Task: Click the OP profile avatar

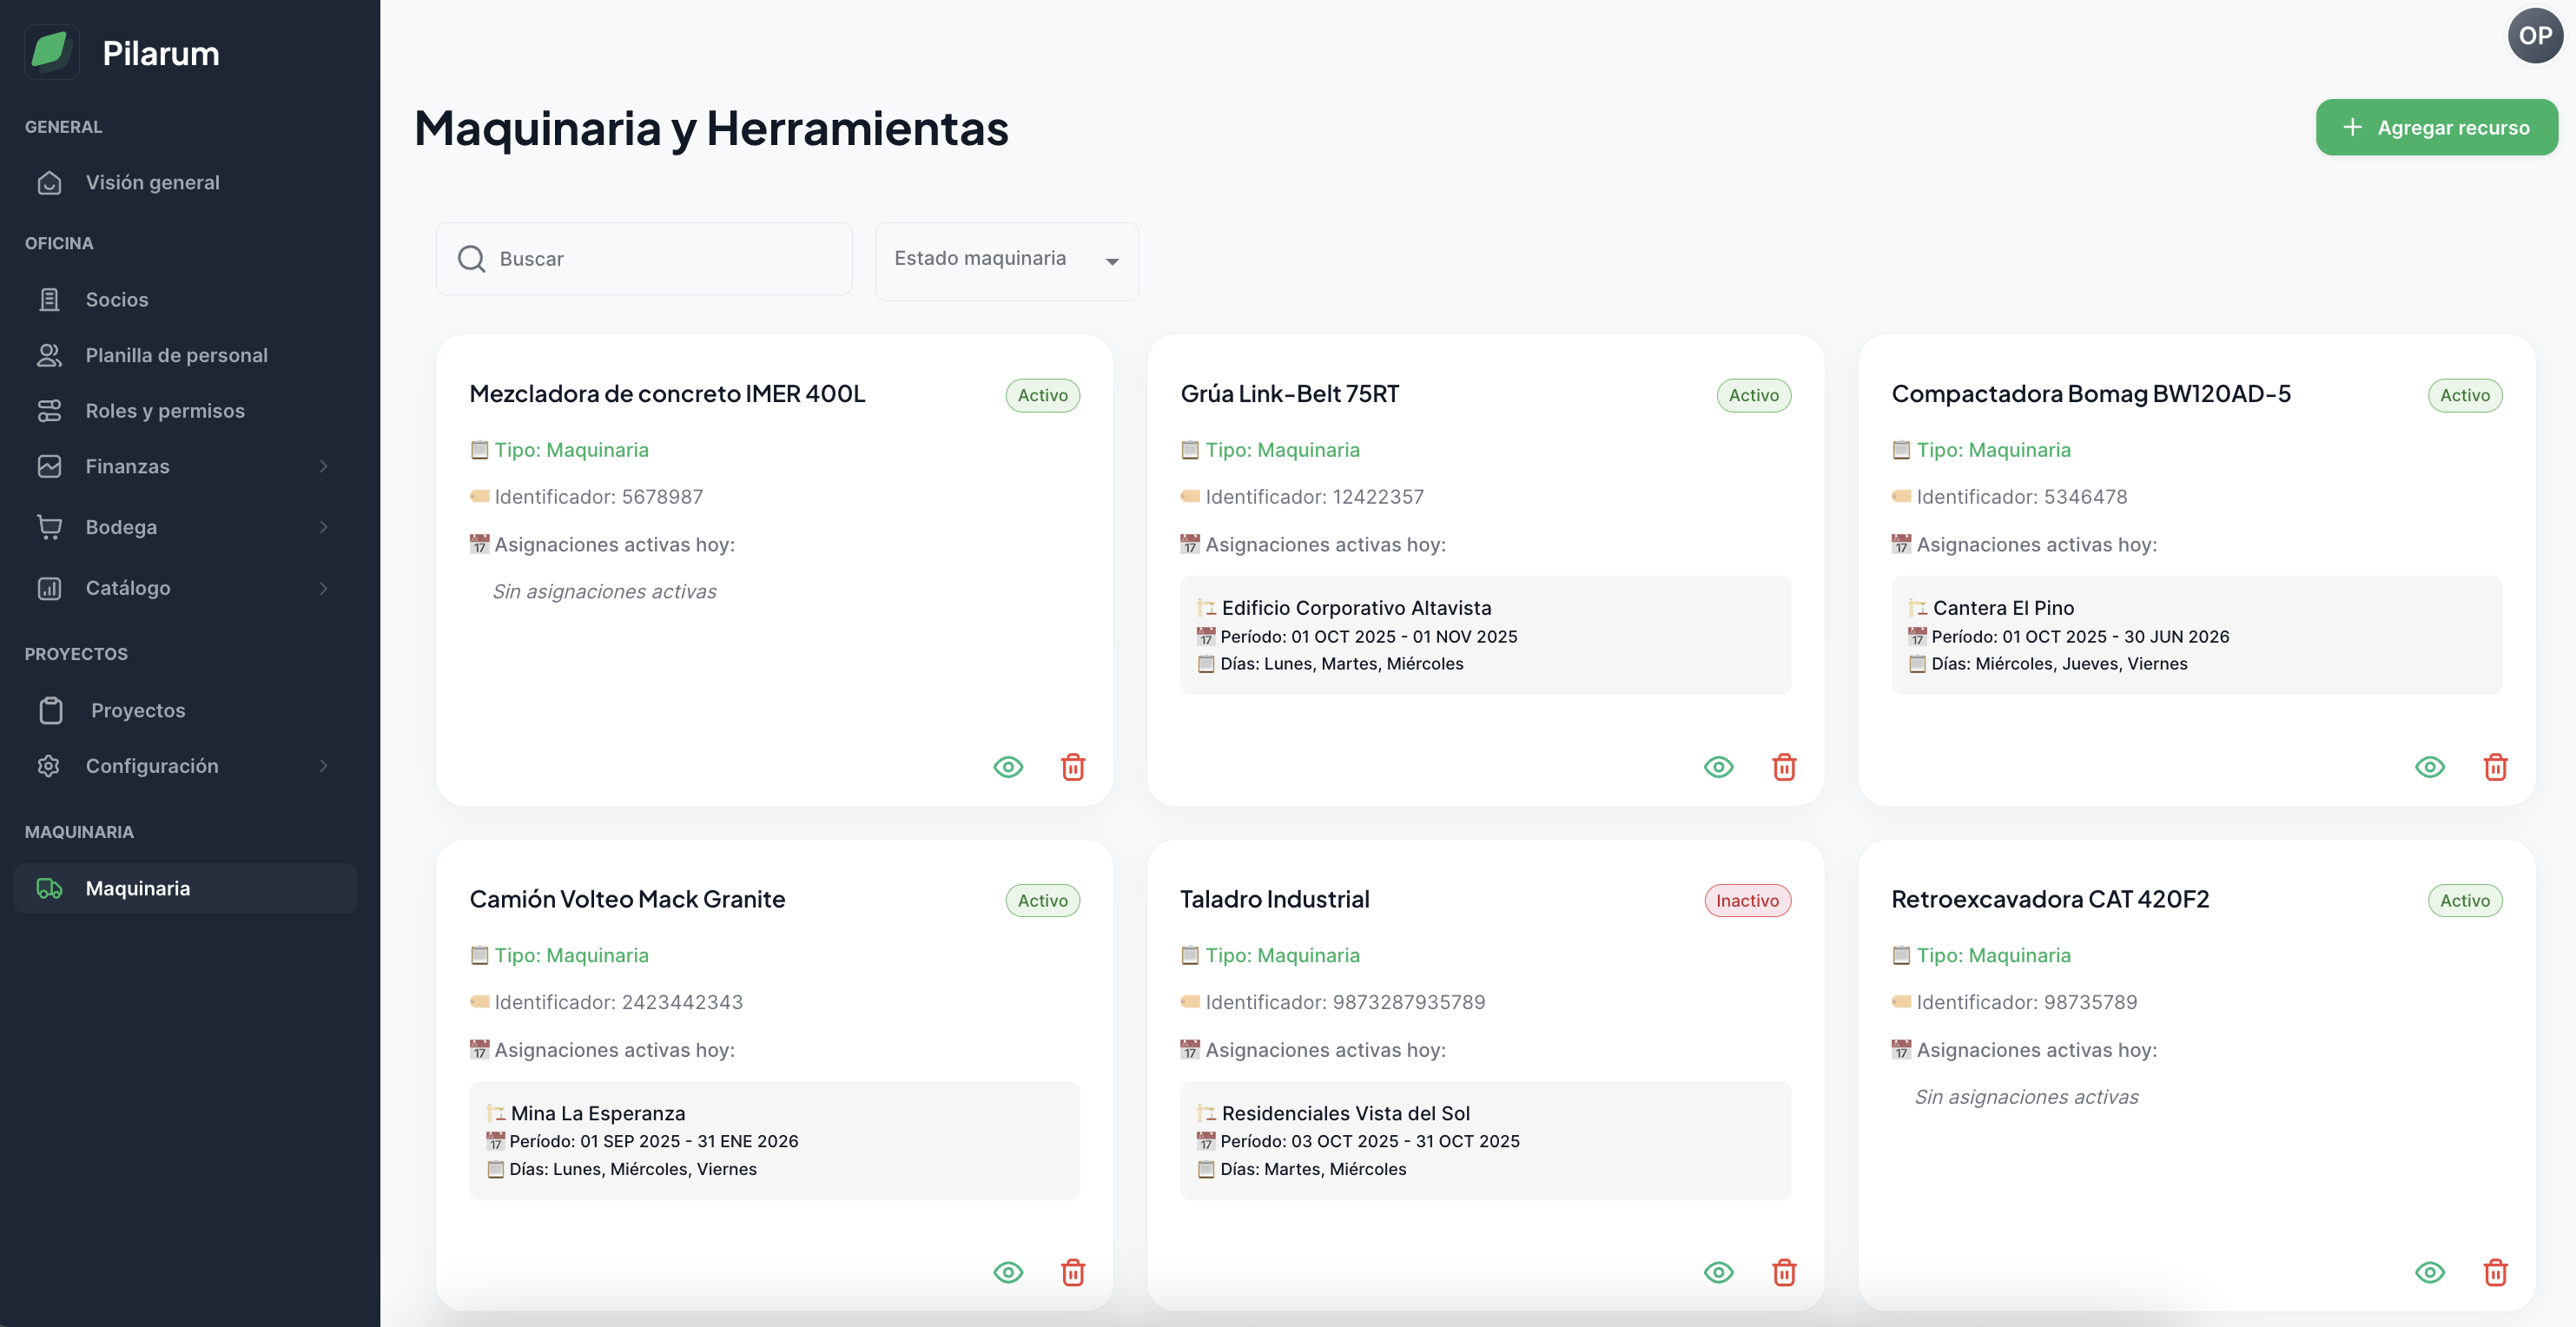Action: pyautogui.click(x=2536, y=35)
